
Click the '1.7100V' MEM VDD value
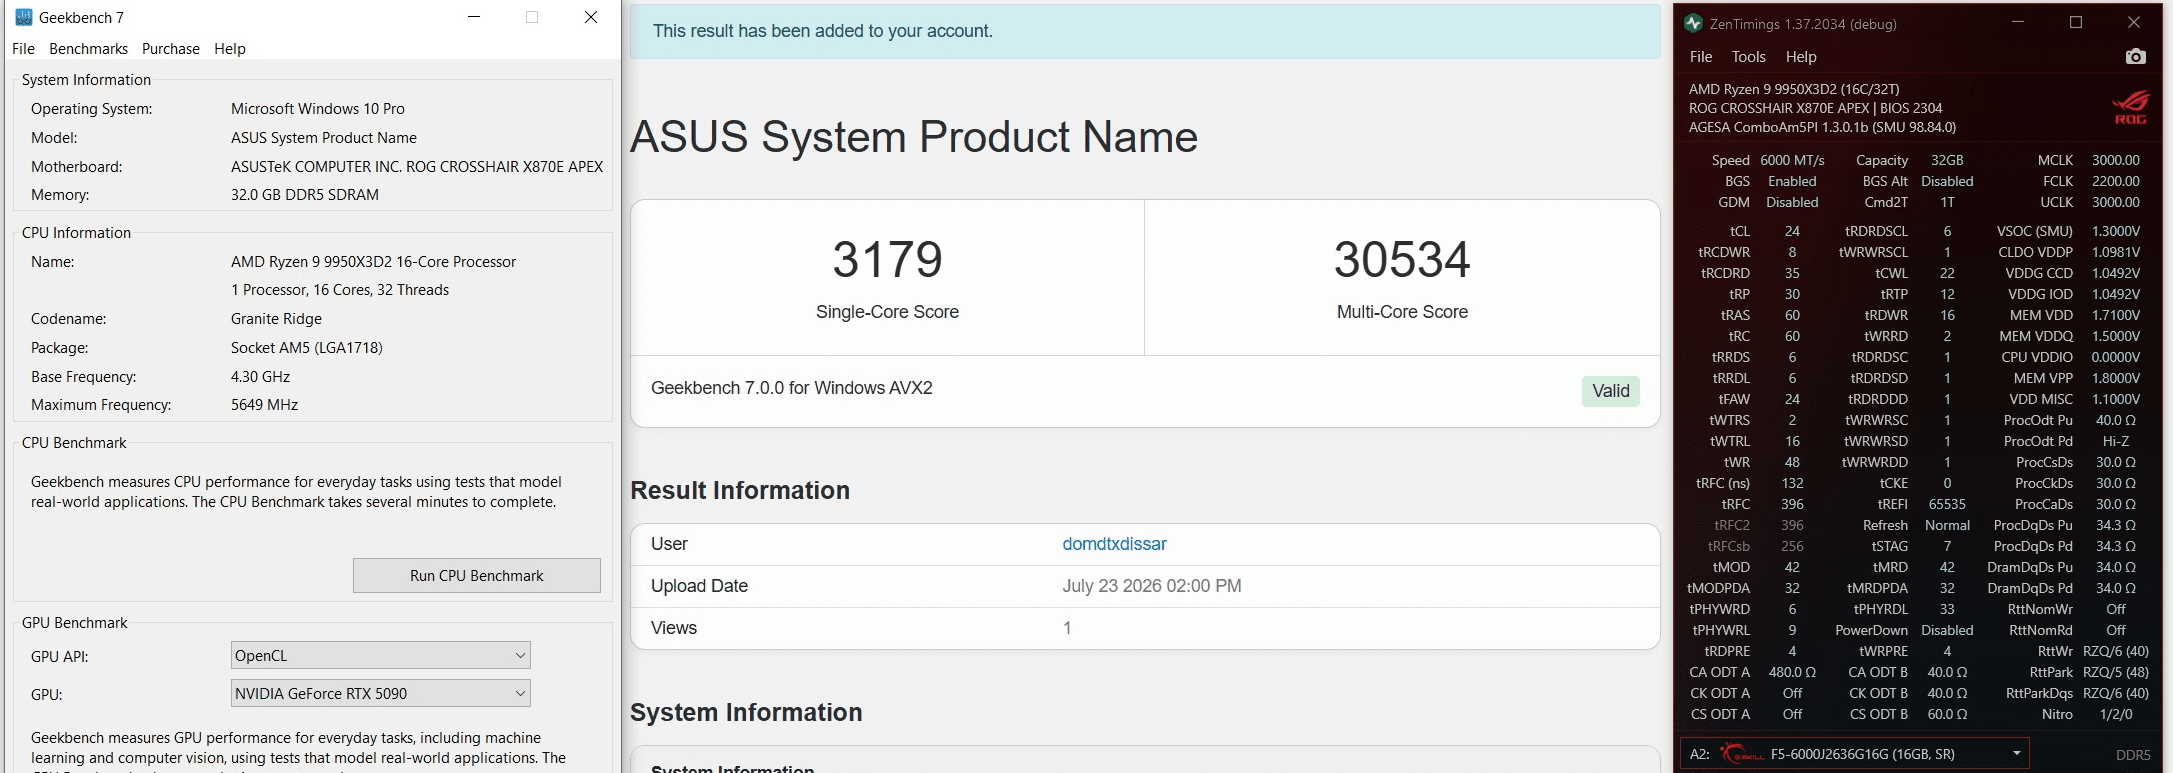tap(2116, 315)
